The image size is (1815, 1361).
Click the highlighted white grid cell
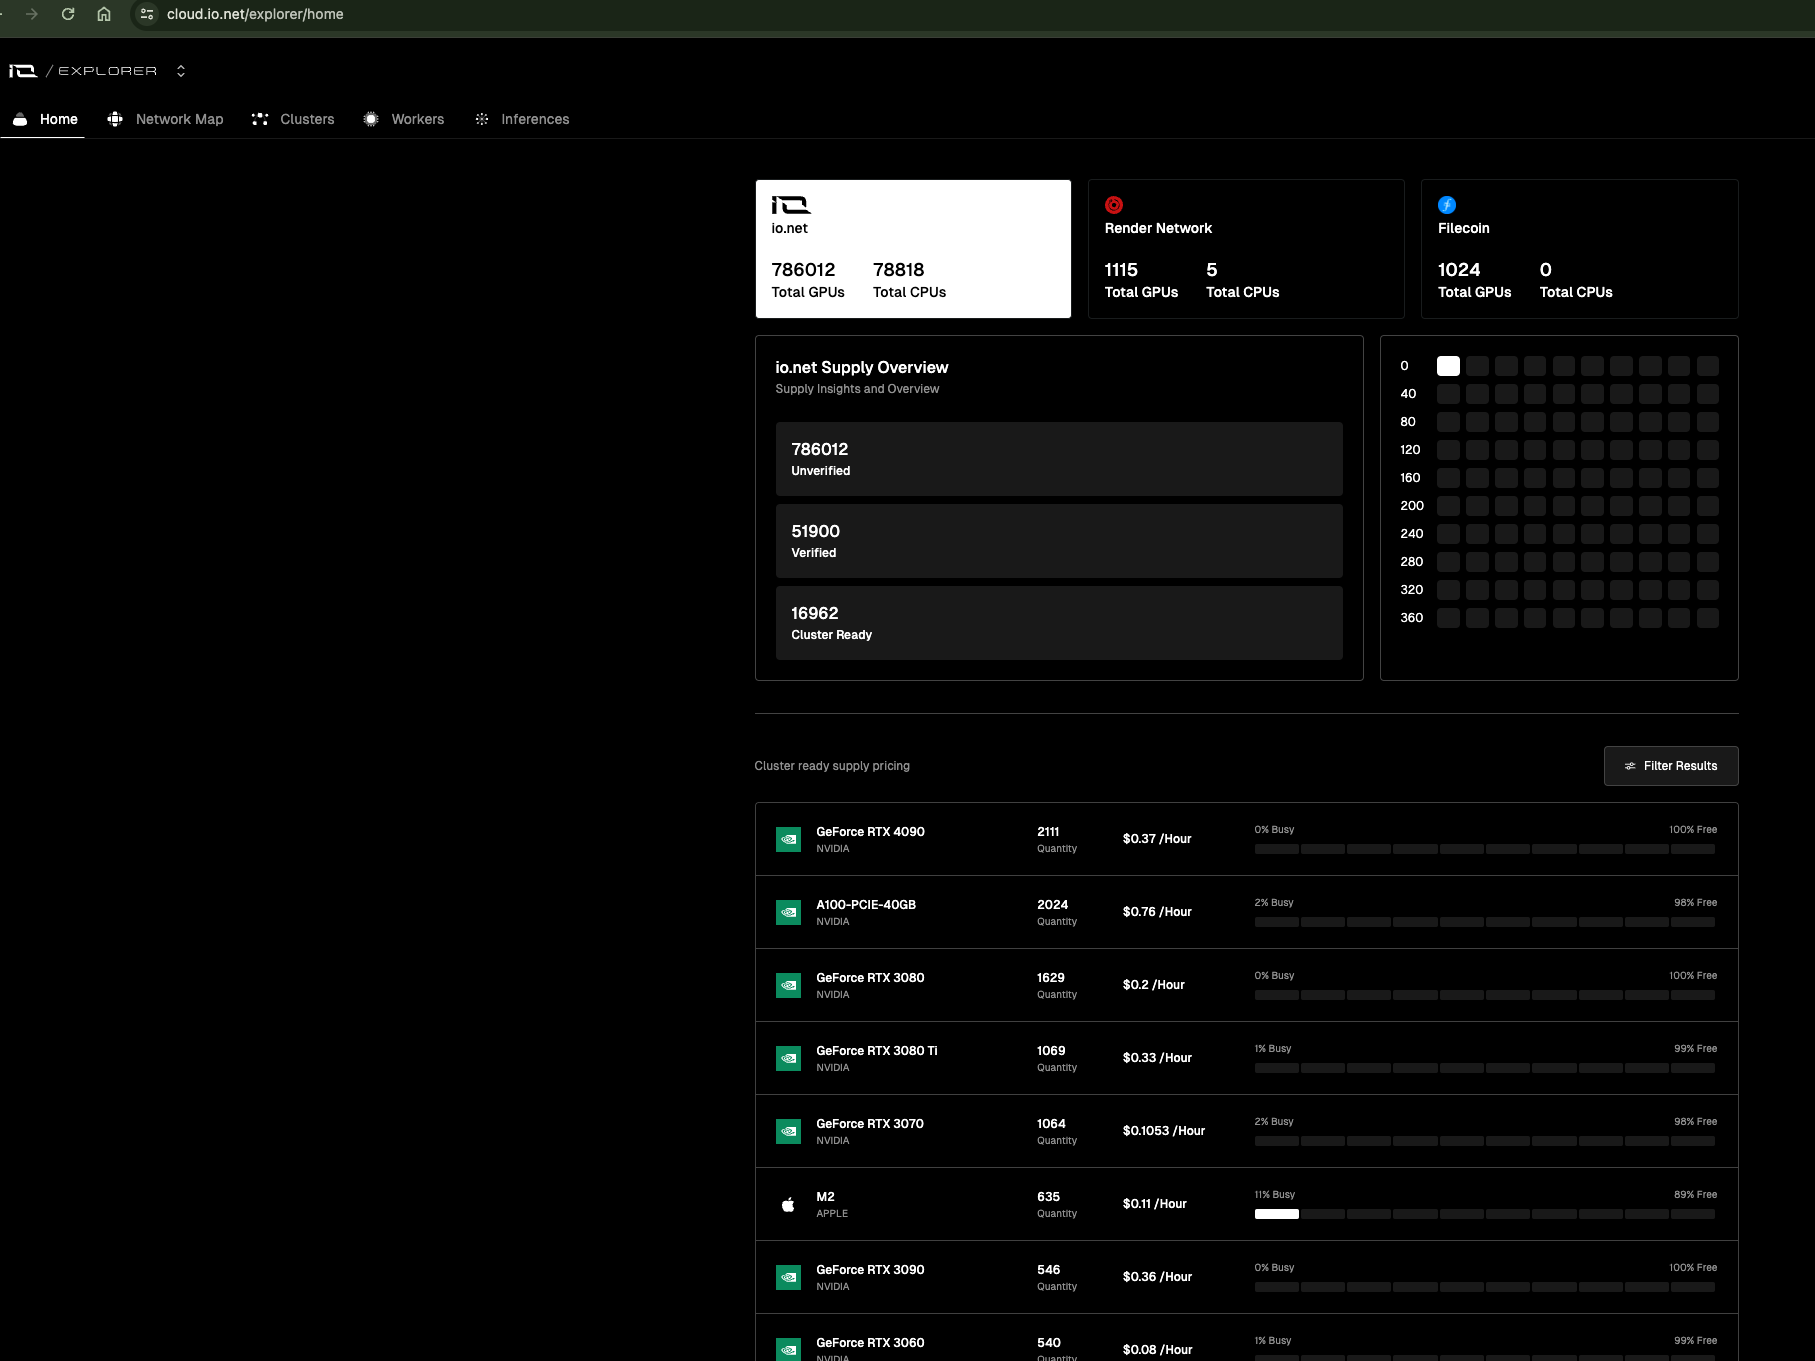[x=1448, y=366]
